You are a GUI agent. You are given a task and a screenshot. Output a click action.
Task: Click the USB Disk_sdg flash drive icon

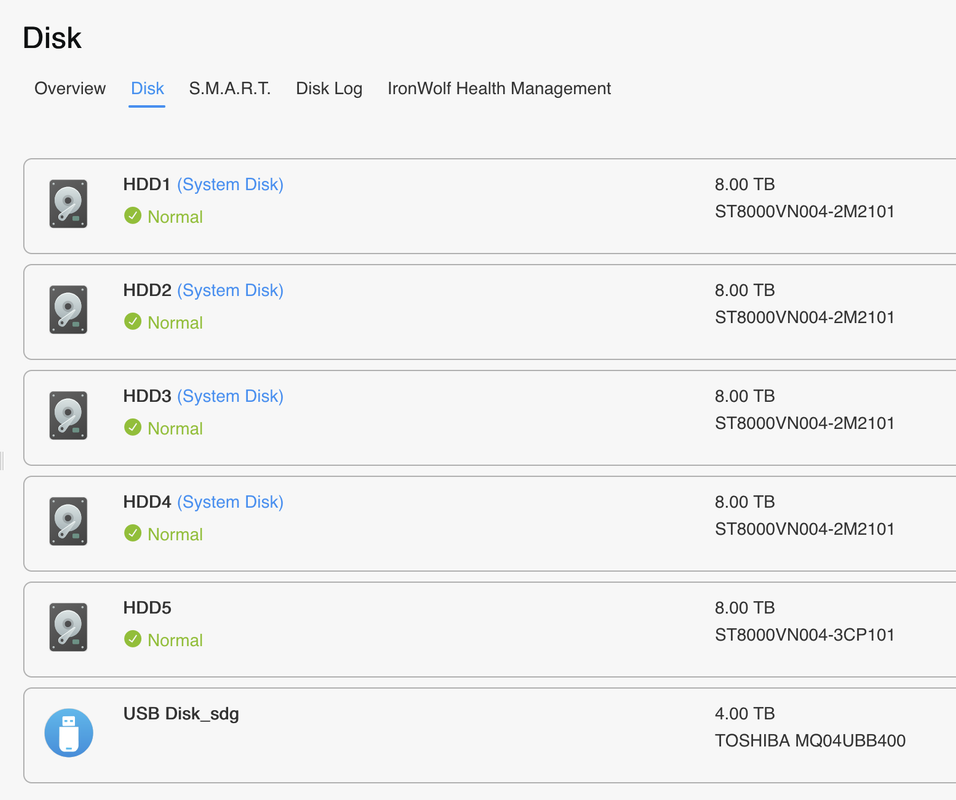point(69,732)
